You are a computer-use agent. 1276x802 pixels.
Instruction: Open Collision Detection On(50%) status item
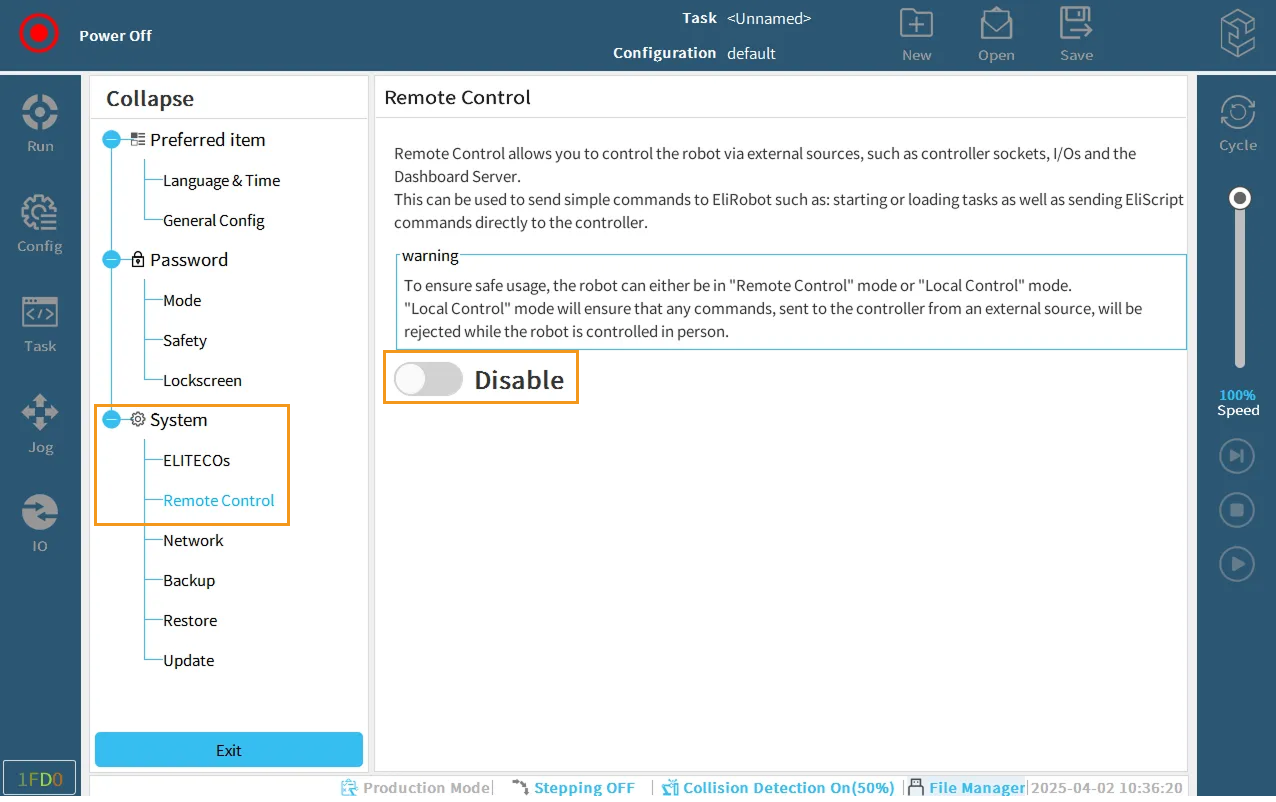(x=778, y=788)
